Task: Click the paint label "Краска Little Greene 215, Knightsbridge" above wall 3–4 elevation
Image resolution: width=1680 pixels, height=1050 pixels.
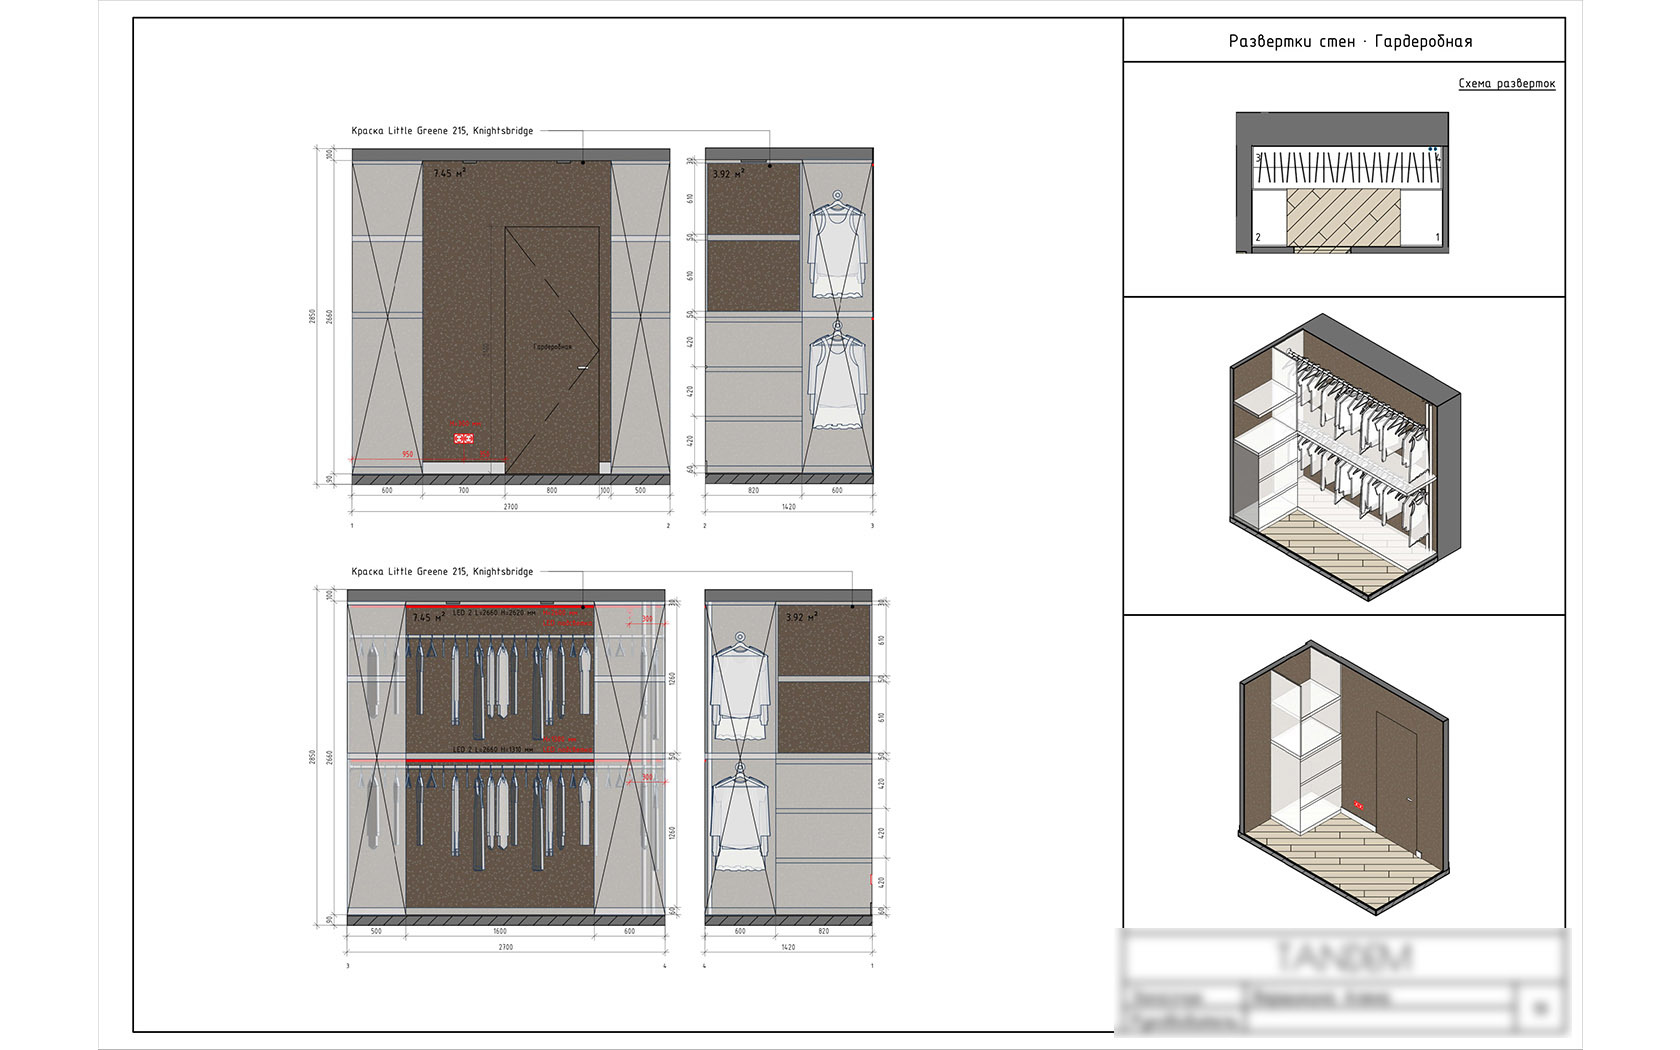Action: pyautogui.click(x=442, y=572)
